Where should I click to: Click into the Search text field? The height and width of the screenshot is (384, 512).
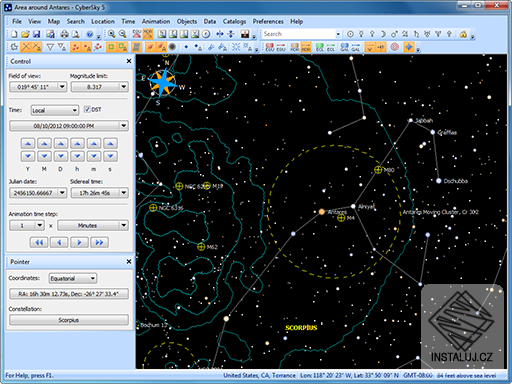tap(299, 34)
